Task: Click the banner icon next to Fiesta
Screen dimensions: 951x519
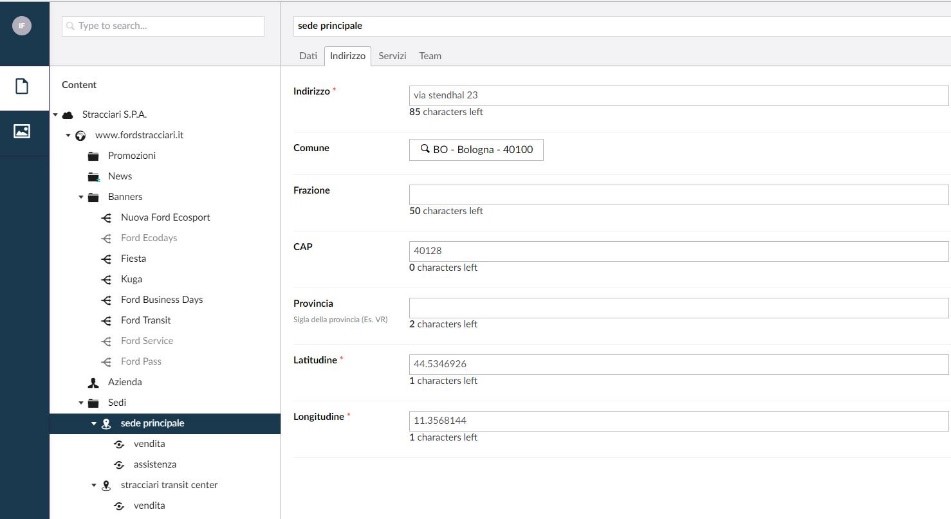Action: [106, 259]
